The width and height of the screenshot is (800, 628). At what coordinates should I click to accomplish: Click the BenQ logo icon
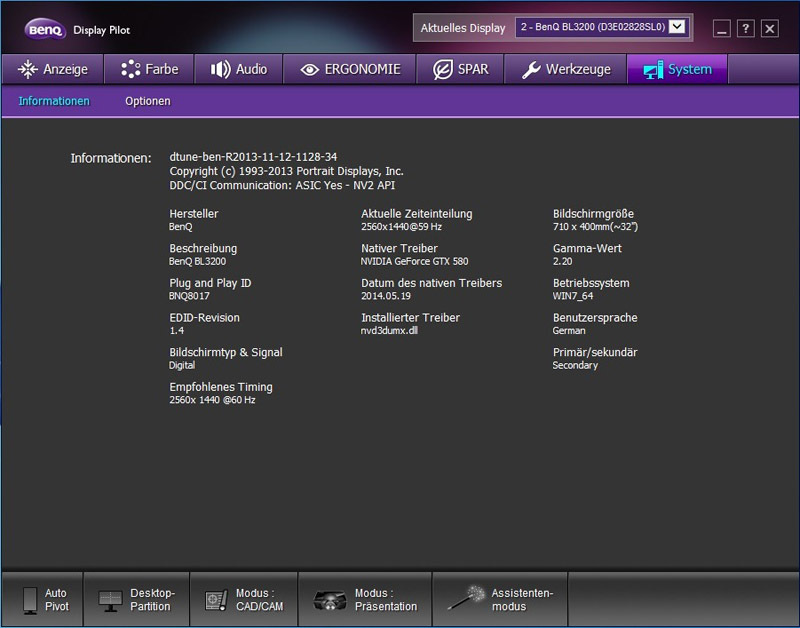tap(45, 30)
